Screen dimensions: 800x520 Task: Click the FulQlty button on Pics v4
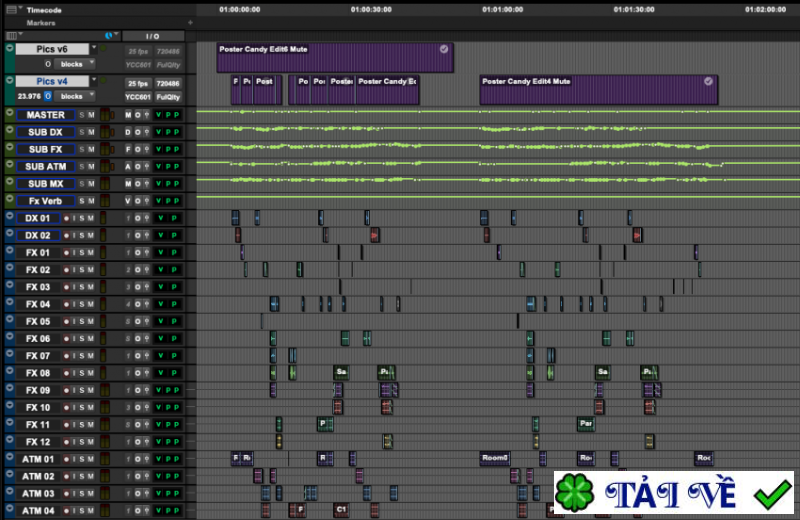(x=166, y=97)
